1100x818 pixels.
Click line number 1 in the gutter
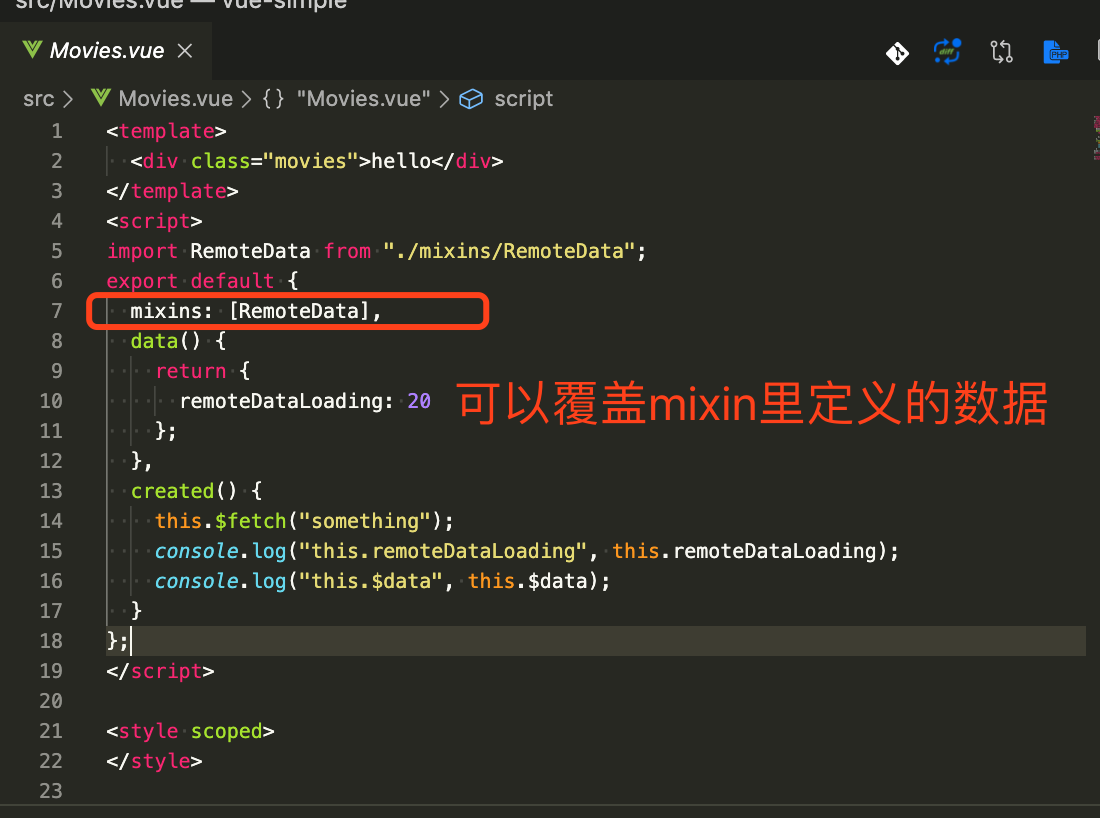point(56,131)
